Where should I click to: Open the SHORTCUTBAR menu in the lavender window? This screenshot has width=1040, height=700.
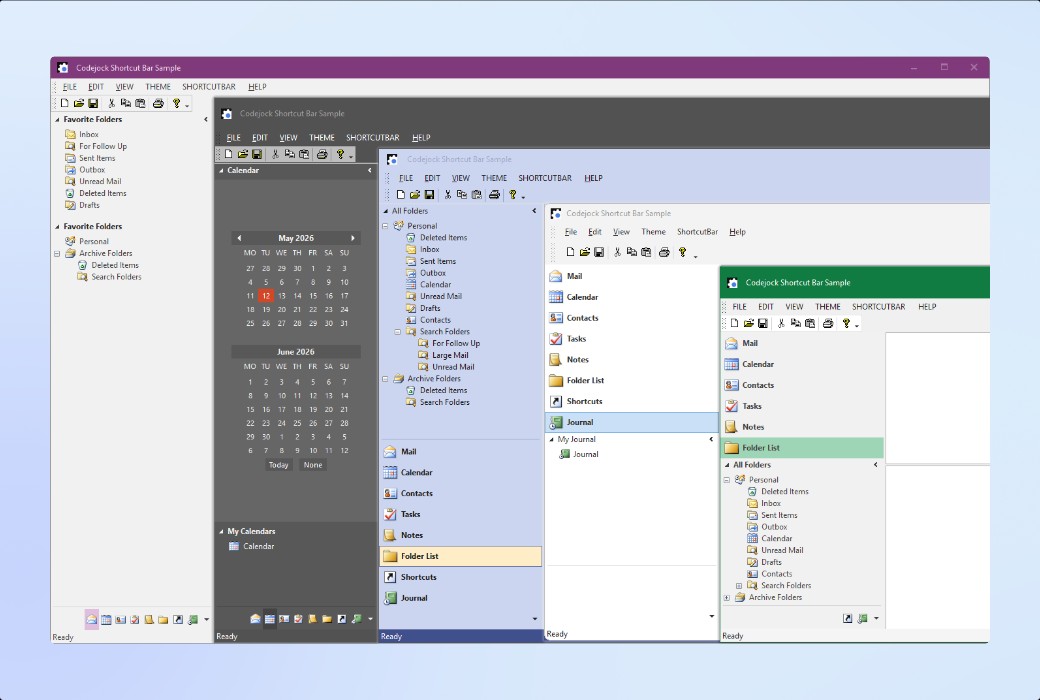point(545,178)
